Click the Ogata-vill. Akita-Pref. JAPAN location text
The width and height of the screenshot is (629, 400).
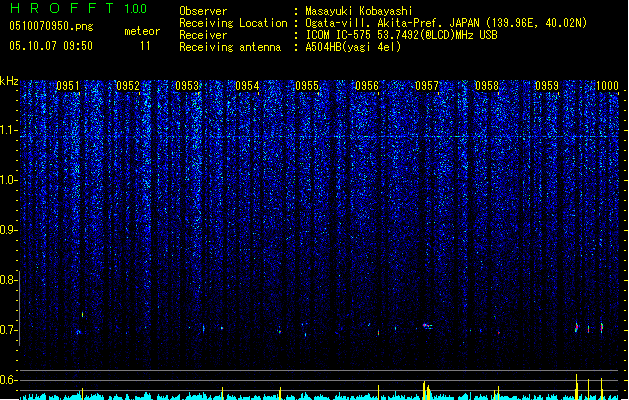(x=446, y=23)
